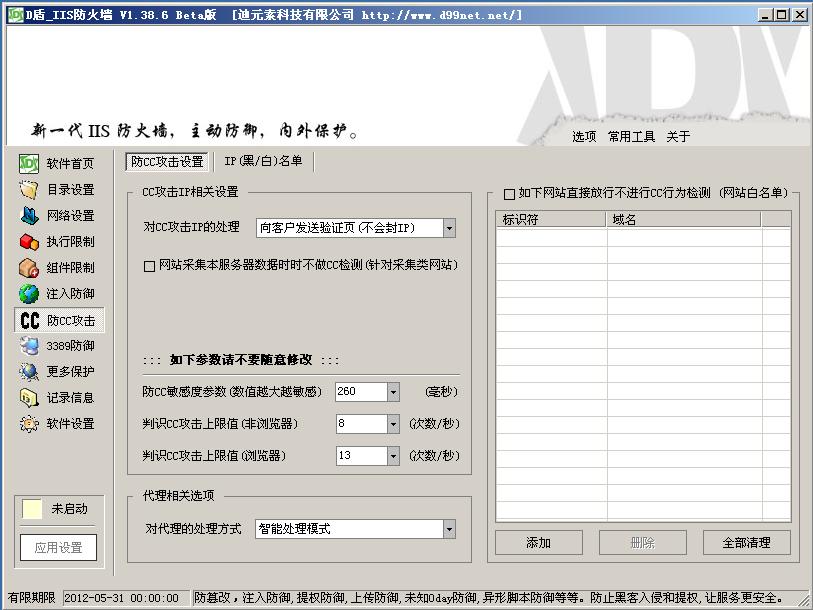This screenshot has height=610, width=813.
Task: Expand the 非浏览器 上限值 dropdown showing 8
Action: click(x=393, y=424)
